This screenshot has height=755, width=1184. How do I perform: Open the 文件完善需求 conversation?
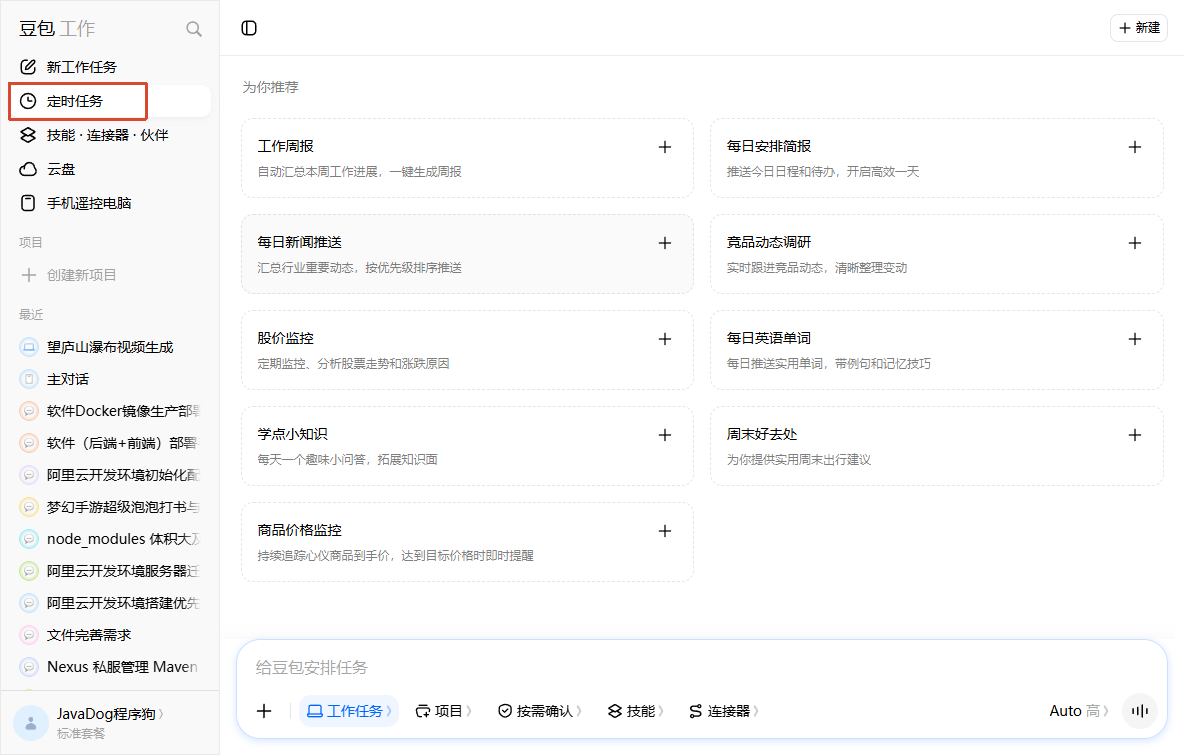pyautogui.click(x=109, y=635)
